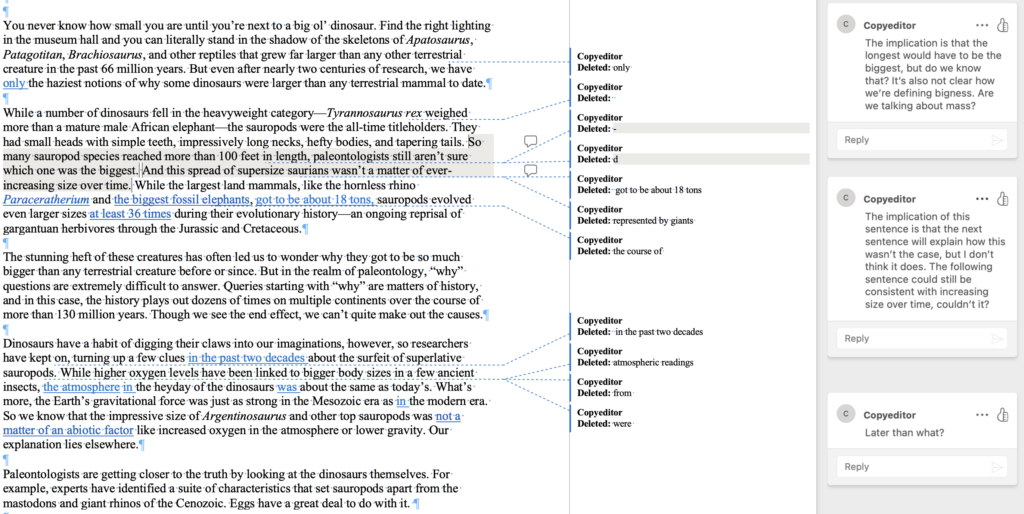
Task: Click send arrow in the 'Later than what?' reply box
Action: point(996,467)
